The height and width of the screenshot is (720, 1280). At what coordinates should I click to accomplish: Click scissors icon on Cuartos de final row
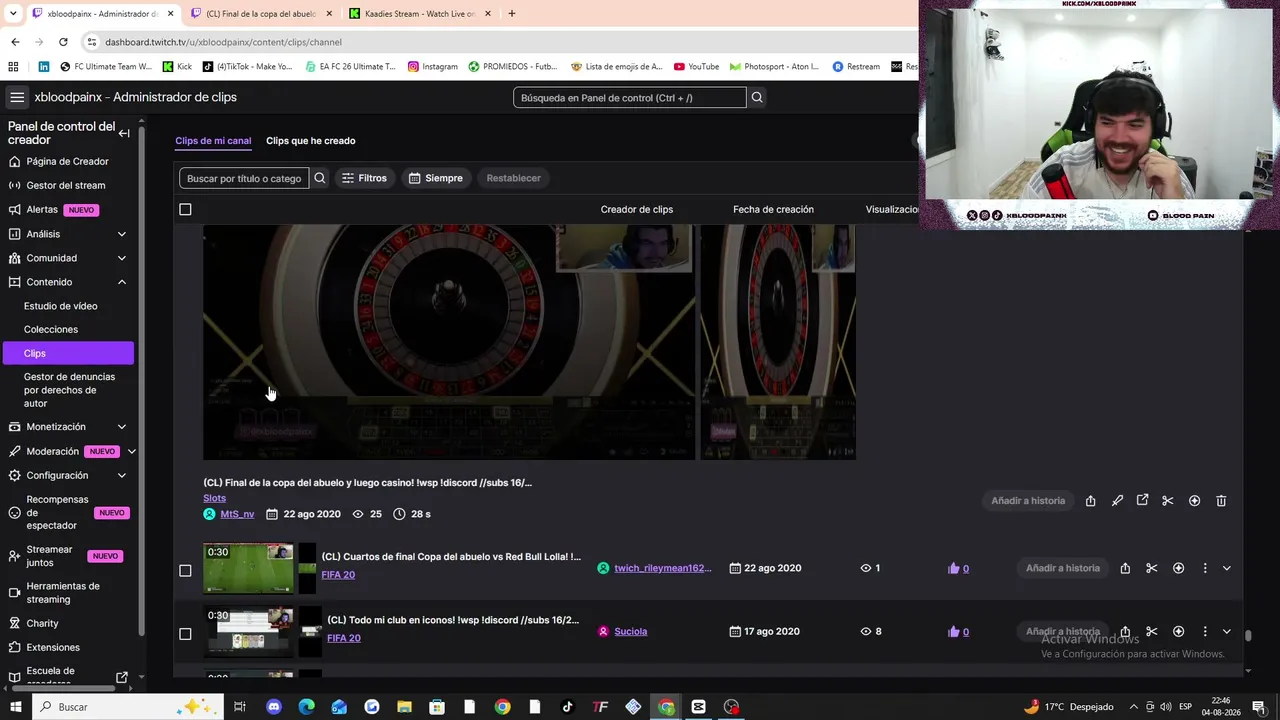[x=1152, y=568]
